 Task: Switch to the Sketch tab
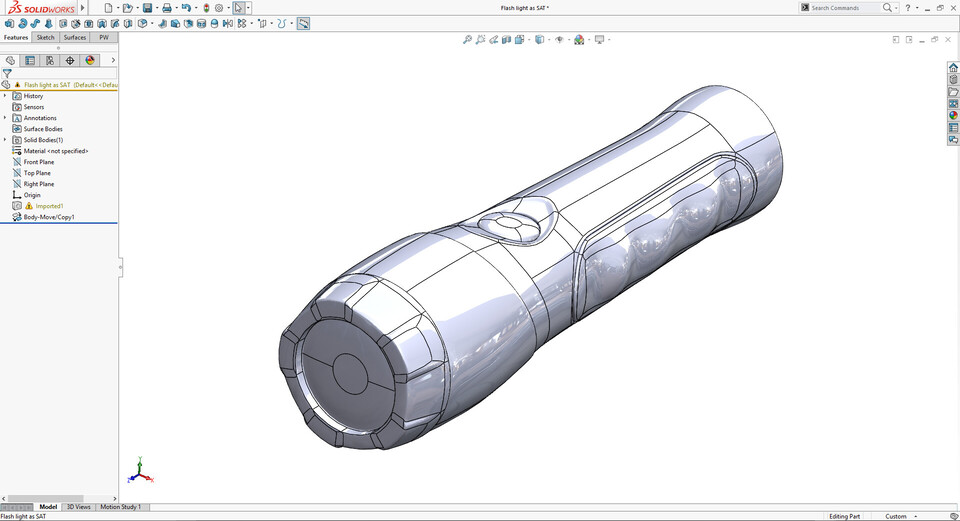point(45,37)
